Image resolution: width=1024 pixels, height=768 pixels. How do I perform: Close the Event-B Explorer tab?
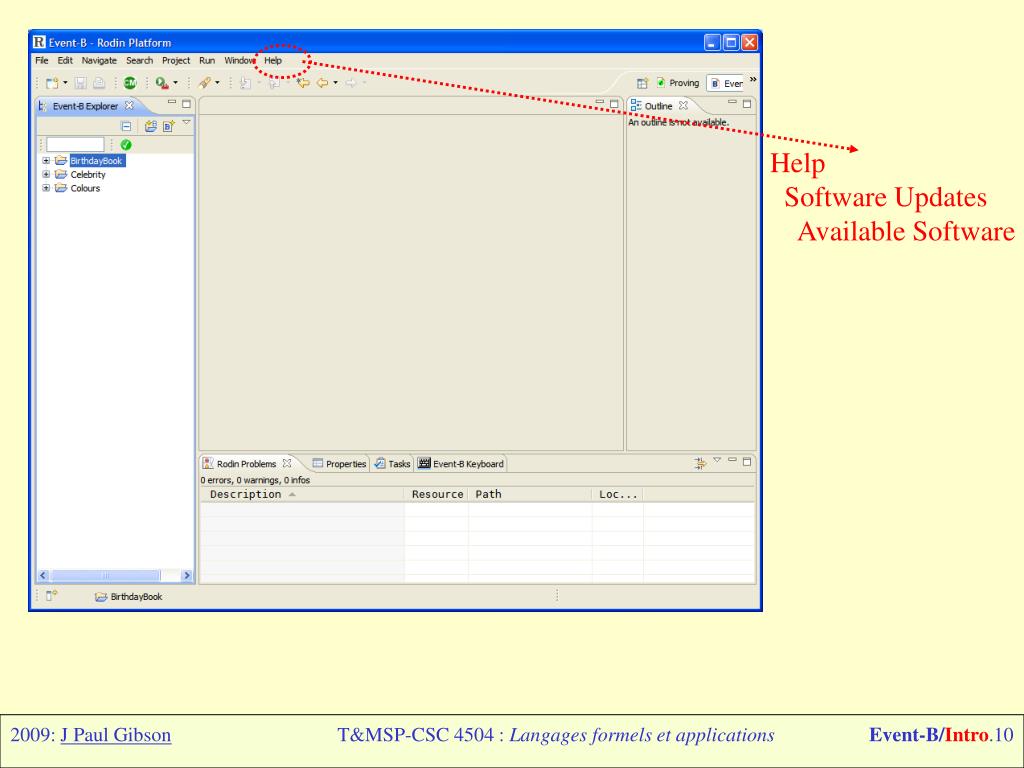(x=129, y=105)
